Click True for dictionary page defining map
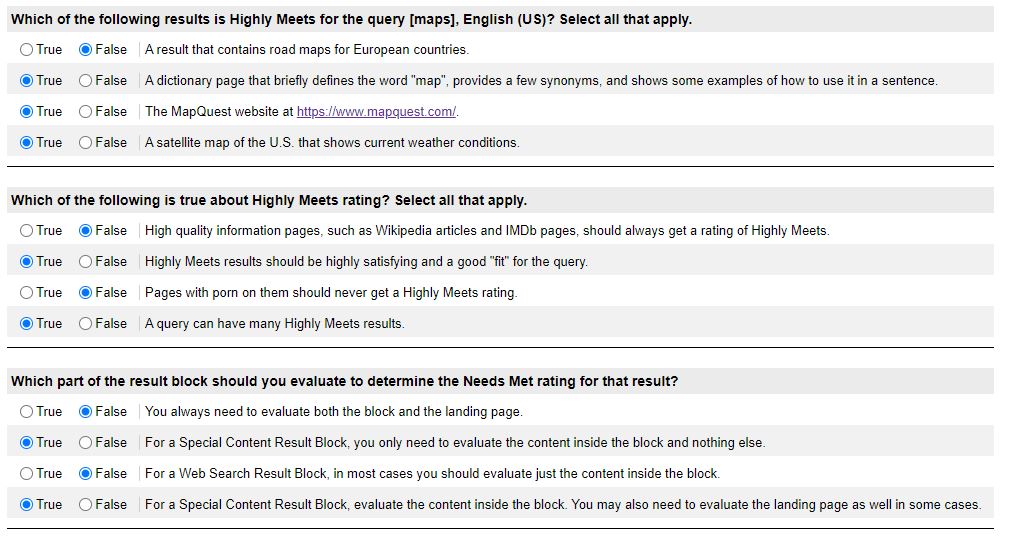The width and height of the screenshot is (1009, 540). (26, 80)
